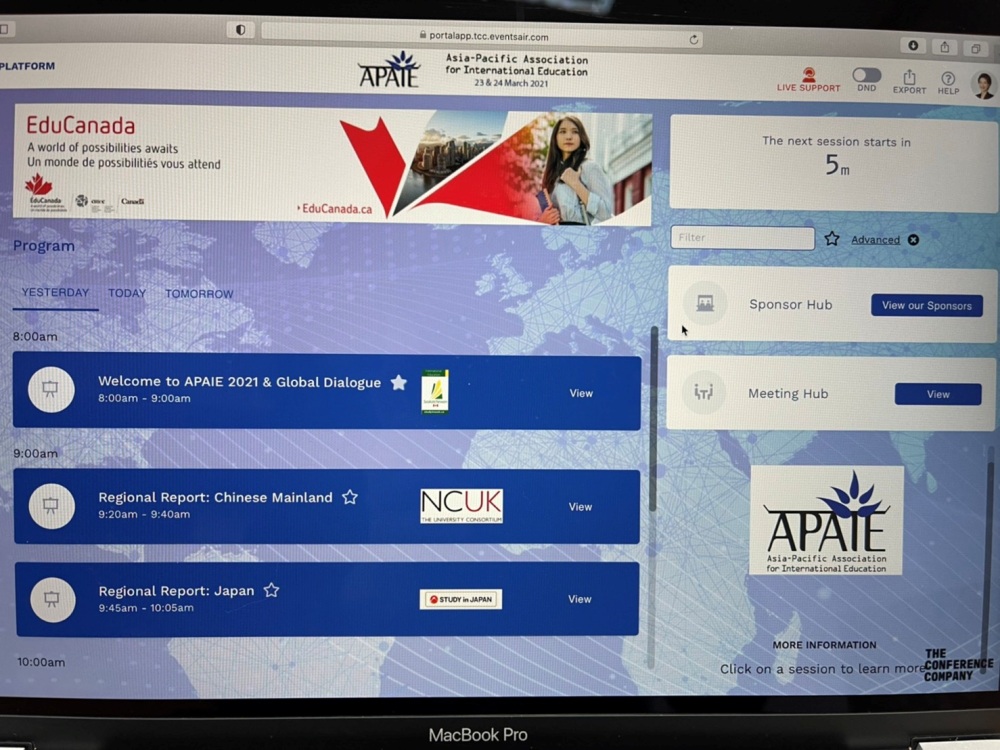Click the browser share icon
1000x750 pixels.
tap(945, 47)
